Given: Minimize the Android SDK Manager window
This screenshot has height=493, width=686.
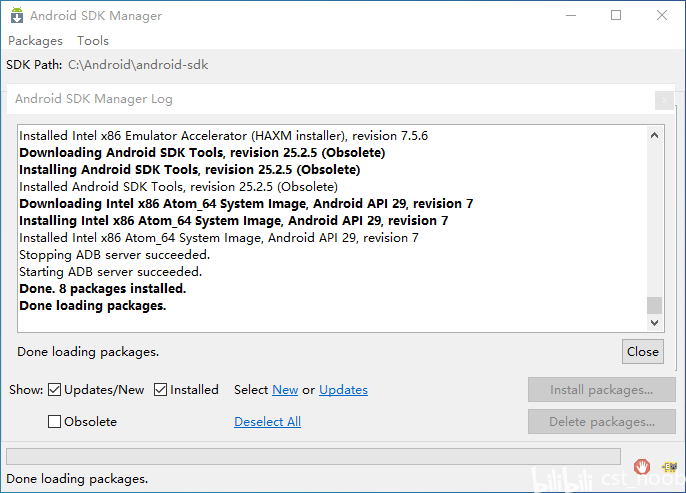Looking at the screenshot, I should point(570,16).
